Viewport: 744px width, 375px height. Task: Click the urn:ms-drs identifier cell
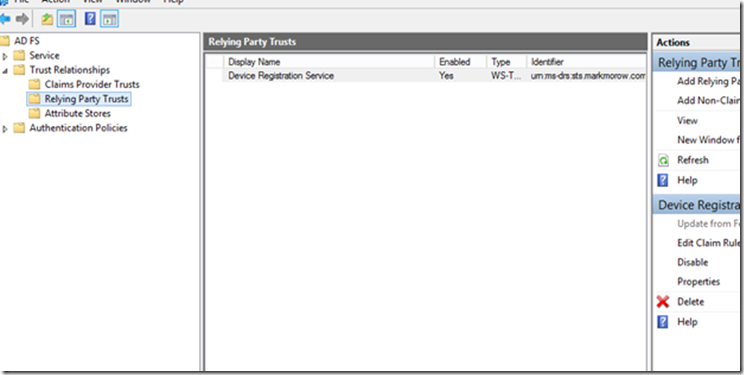588,75
